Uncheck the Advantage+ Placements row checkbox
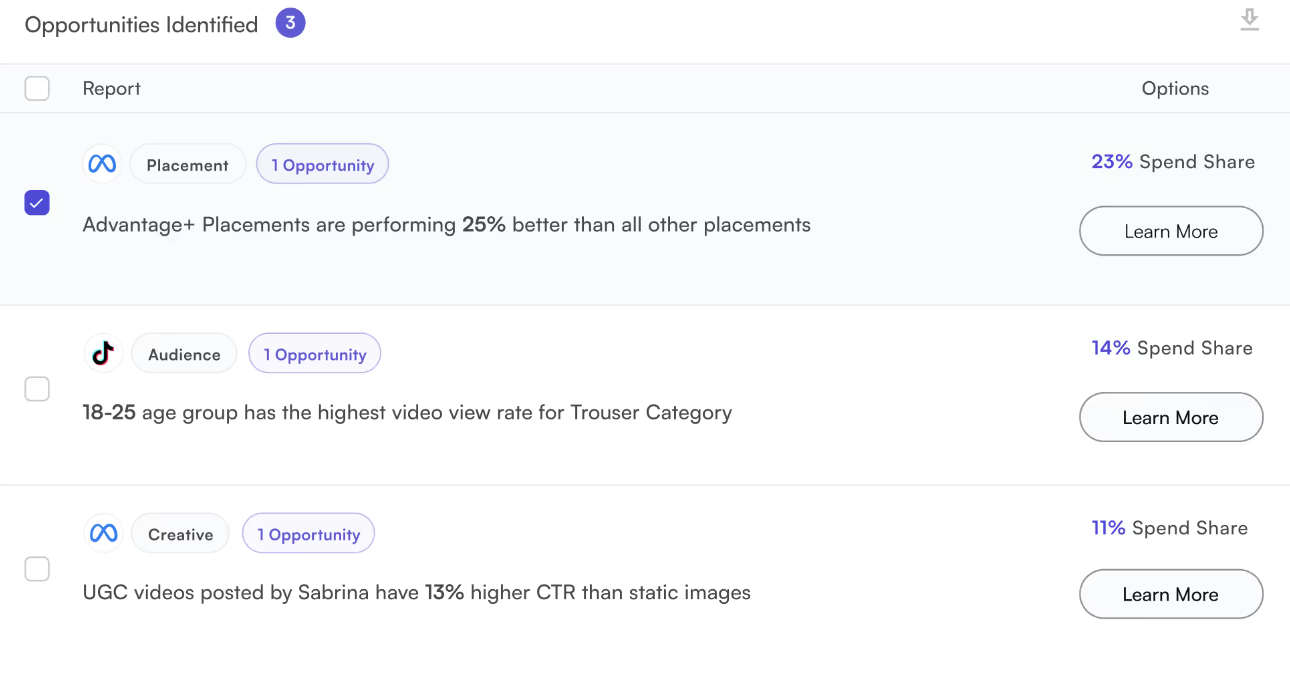The width and height of the screenshot is (1290, 676). click(37, 203)
